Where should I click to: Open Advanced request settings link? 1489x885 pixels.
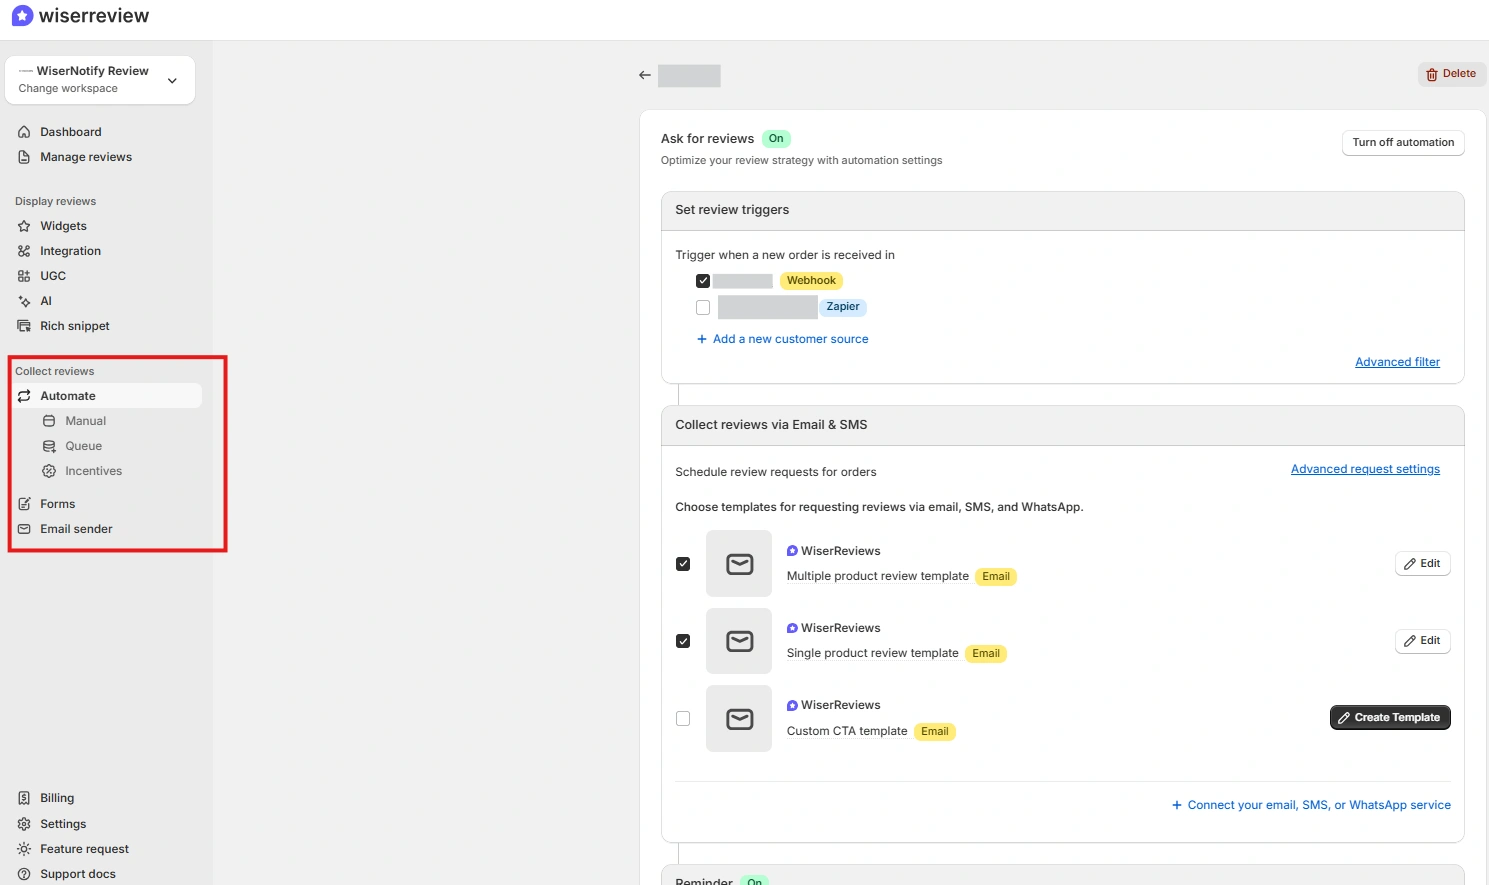tap(1365, 468)
